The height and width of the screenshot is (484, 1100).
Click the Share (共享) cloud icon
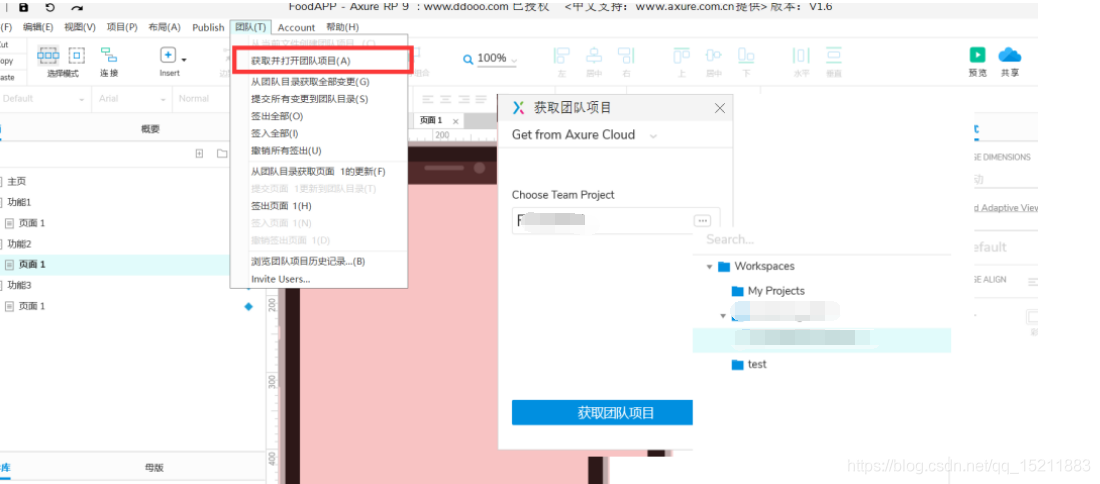click(1009, 55)
